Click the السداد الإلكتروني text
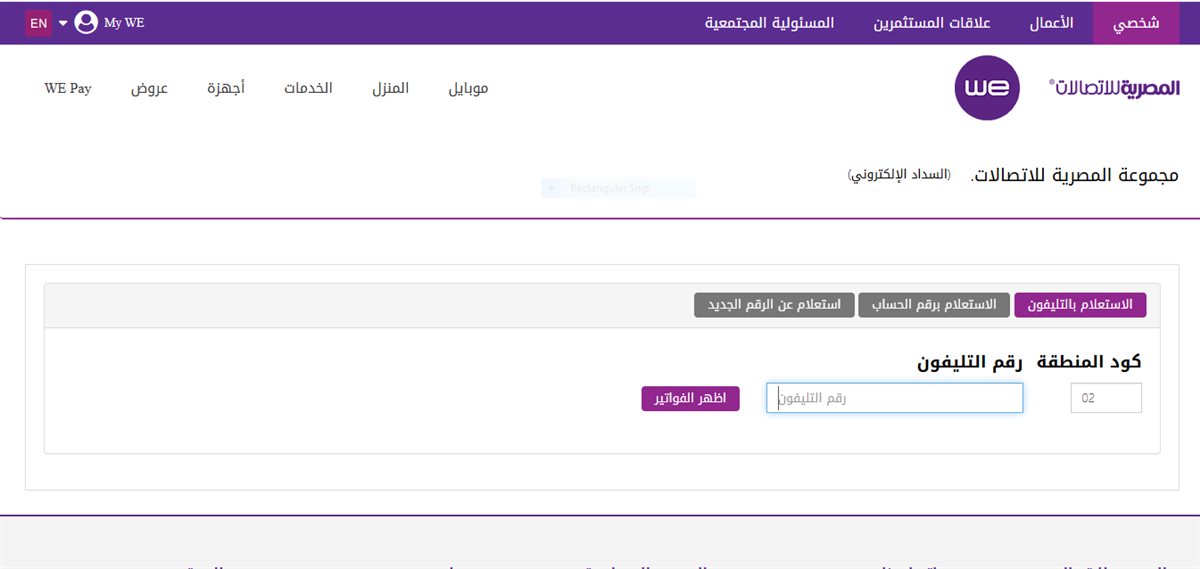1200x569 pixels. (x=900, y=175)
